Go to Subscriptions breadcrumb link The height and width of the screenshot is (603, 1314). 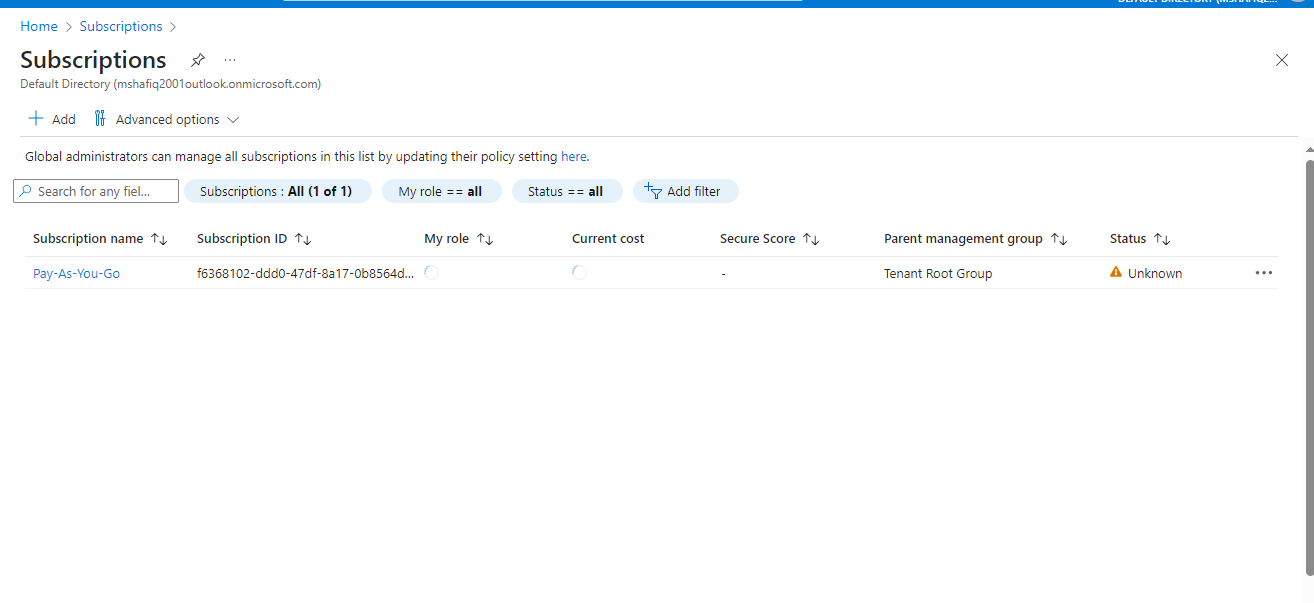[x=121, y=26]
